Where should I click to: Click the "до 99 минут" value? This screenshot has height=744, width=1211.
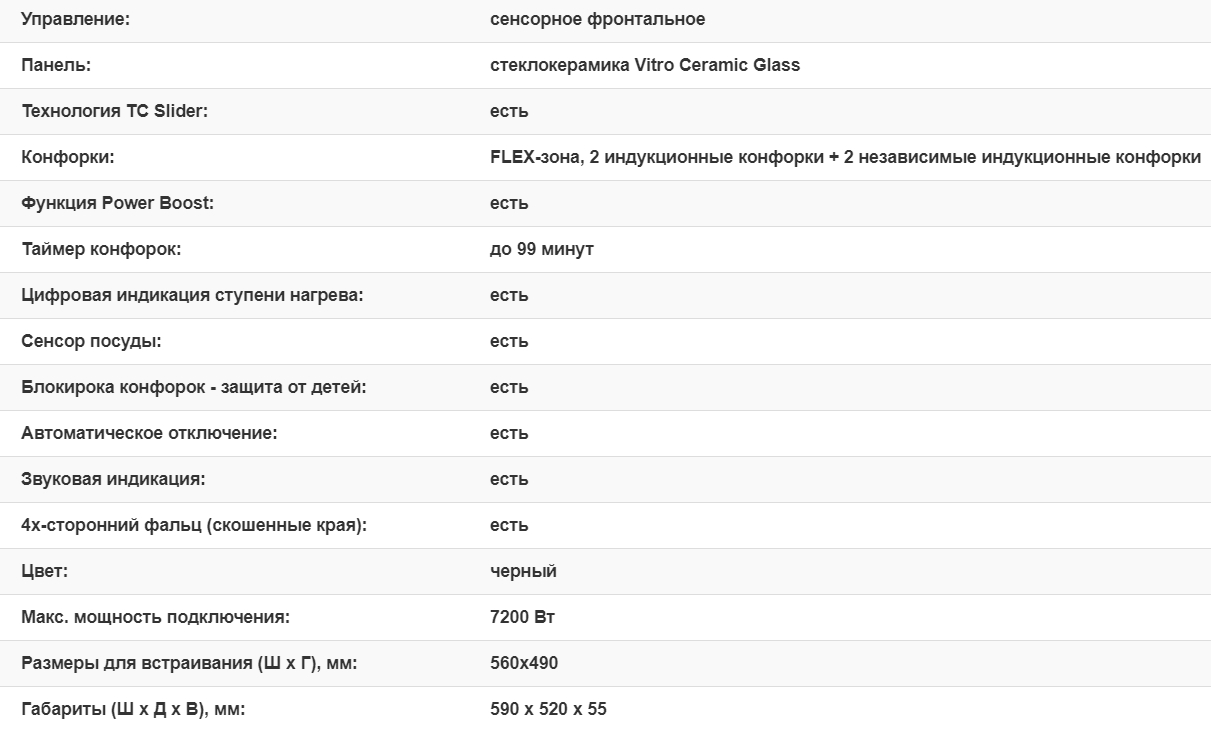tap(541, 249)
